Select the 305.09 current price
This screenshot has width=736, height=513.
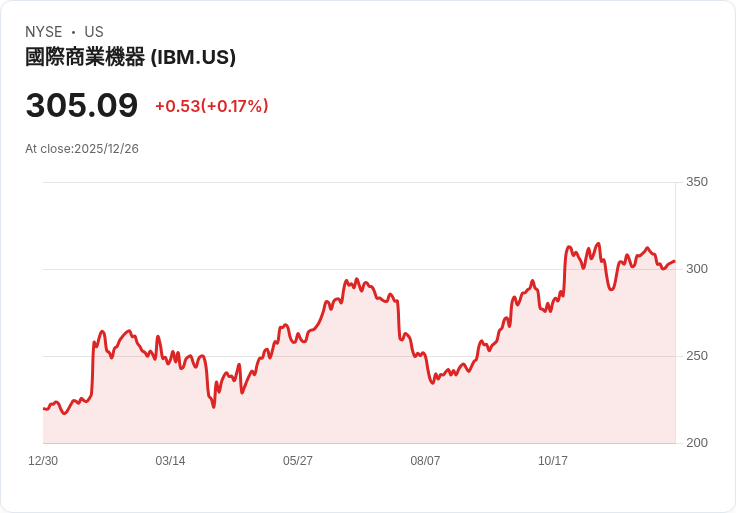pyautogui.click(x=82, y=105)
